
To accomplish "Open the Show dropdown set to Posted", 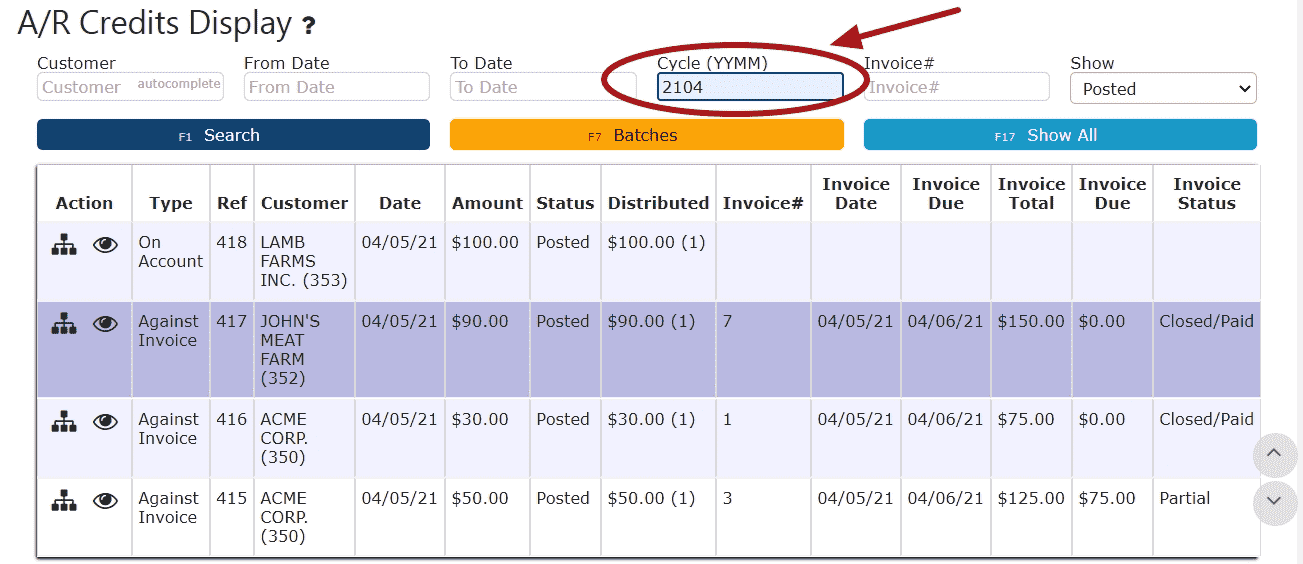I will point(1163,88).
